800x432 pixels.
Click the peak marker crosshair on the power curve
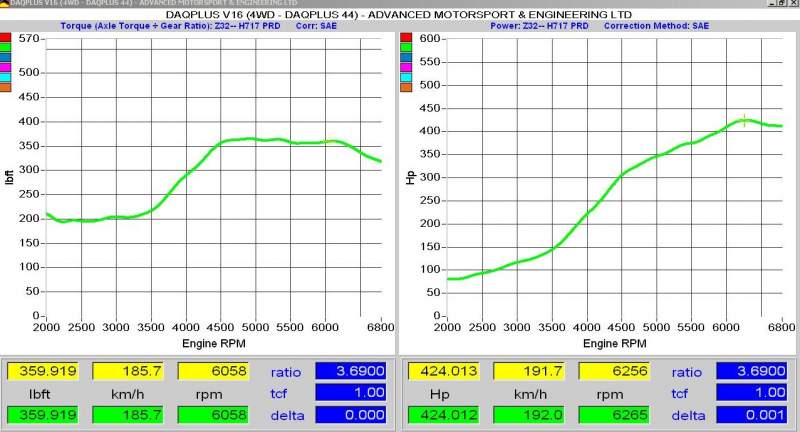744,121
